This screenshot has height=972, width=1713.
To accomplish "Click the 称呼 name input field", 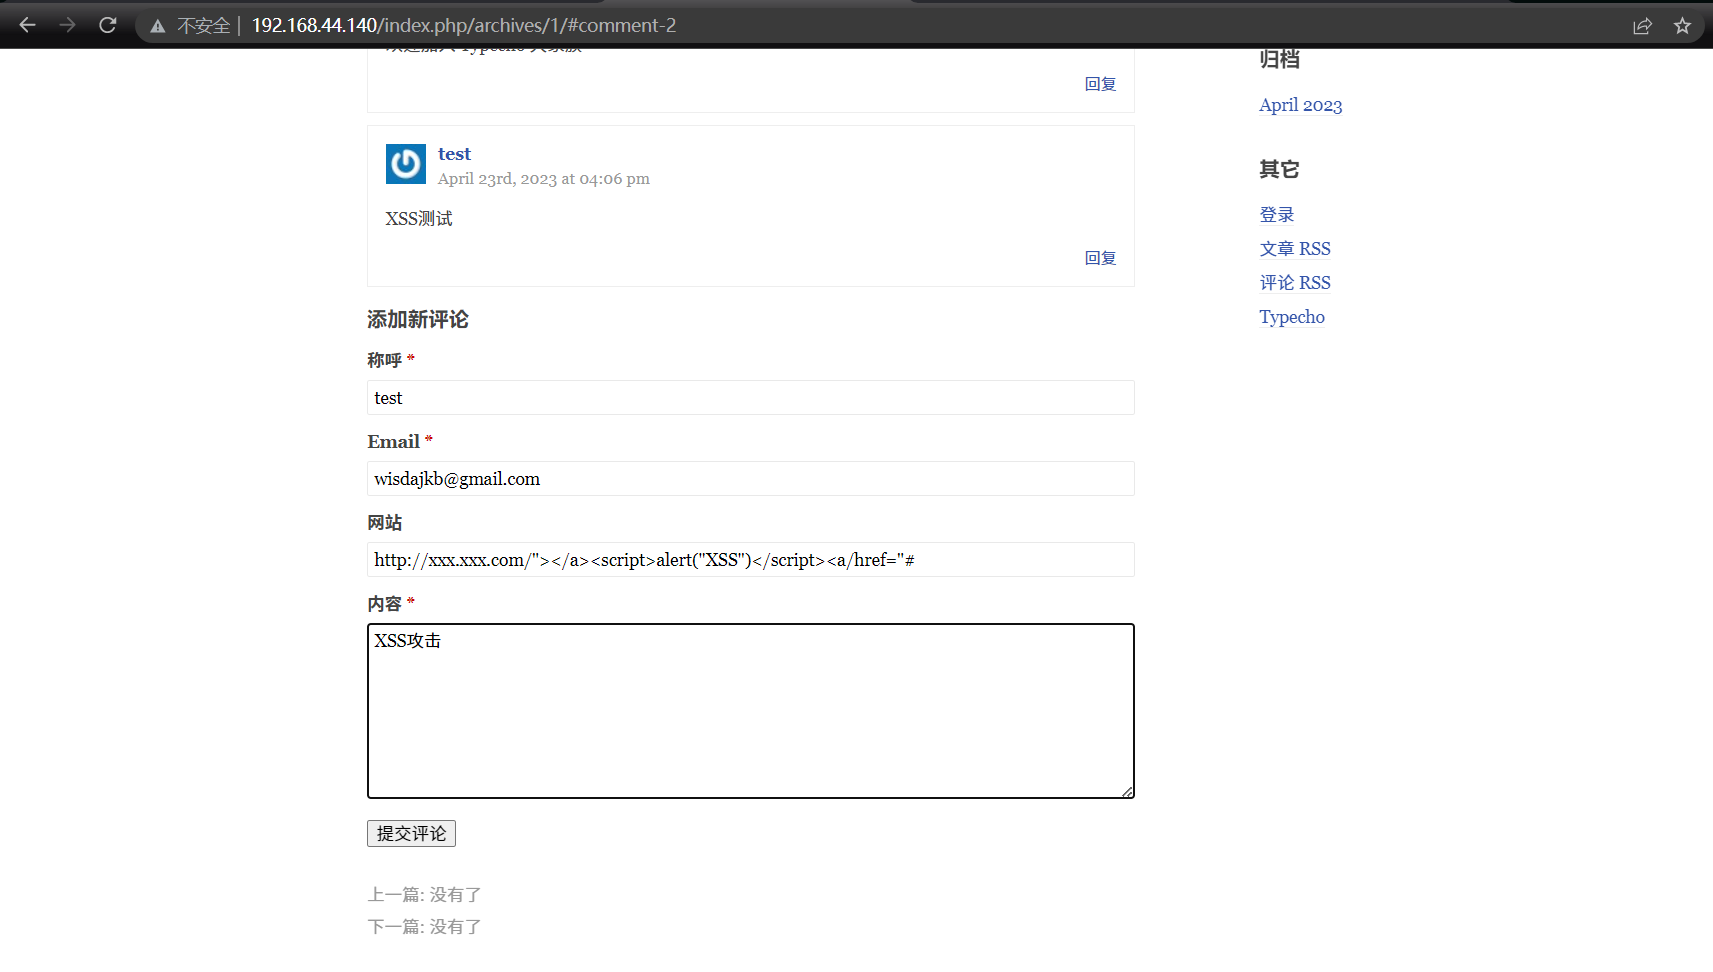I will coord(751,398).
